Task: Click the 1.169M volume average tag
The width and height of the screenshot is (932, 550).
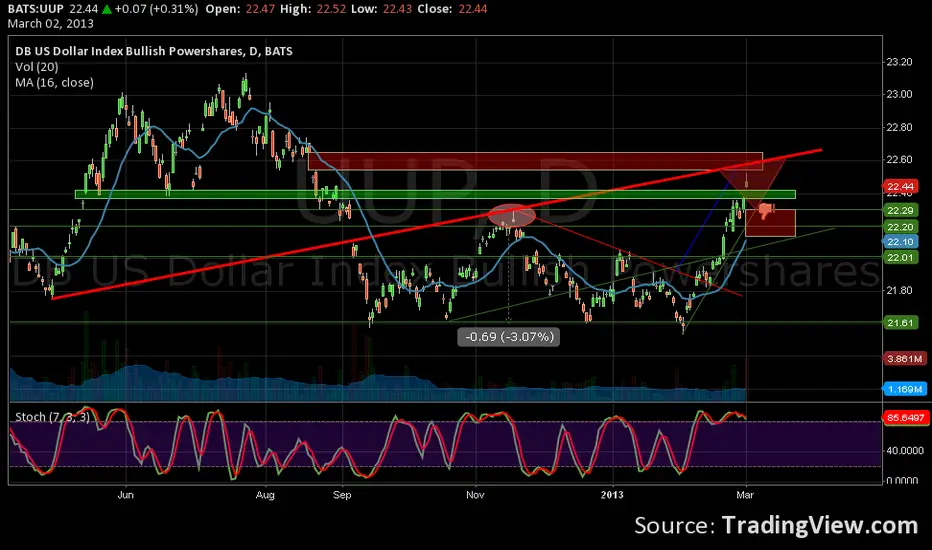Action: click(x=905, y=389)
